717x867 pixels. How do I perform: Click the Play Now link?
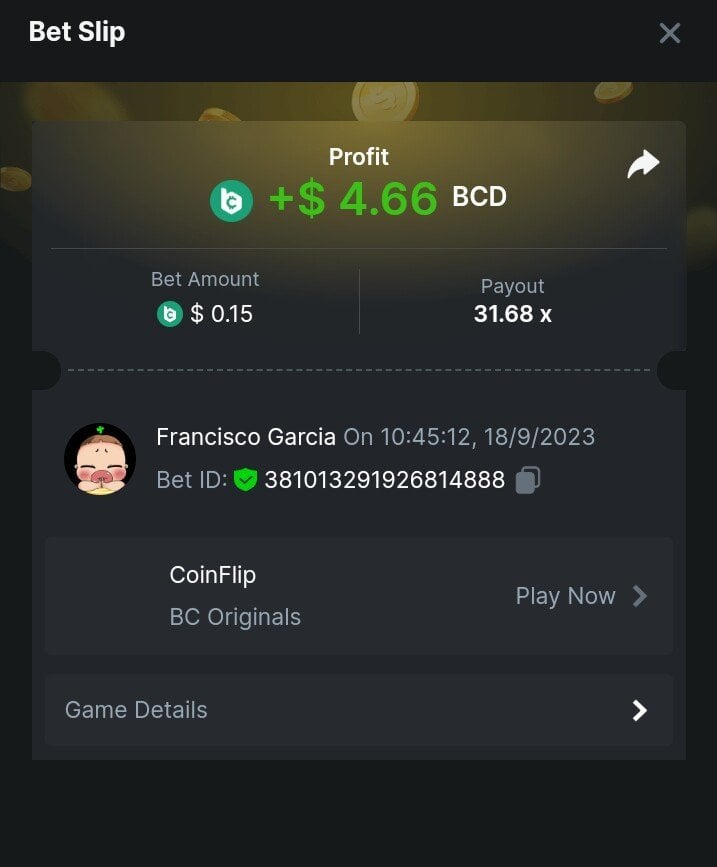pos(566,596)
